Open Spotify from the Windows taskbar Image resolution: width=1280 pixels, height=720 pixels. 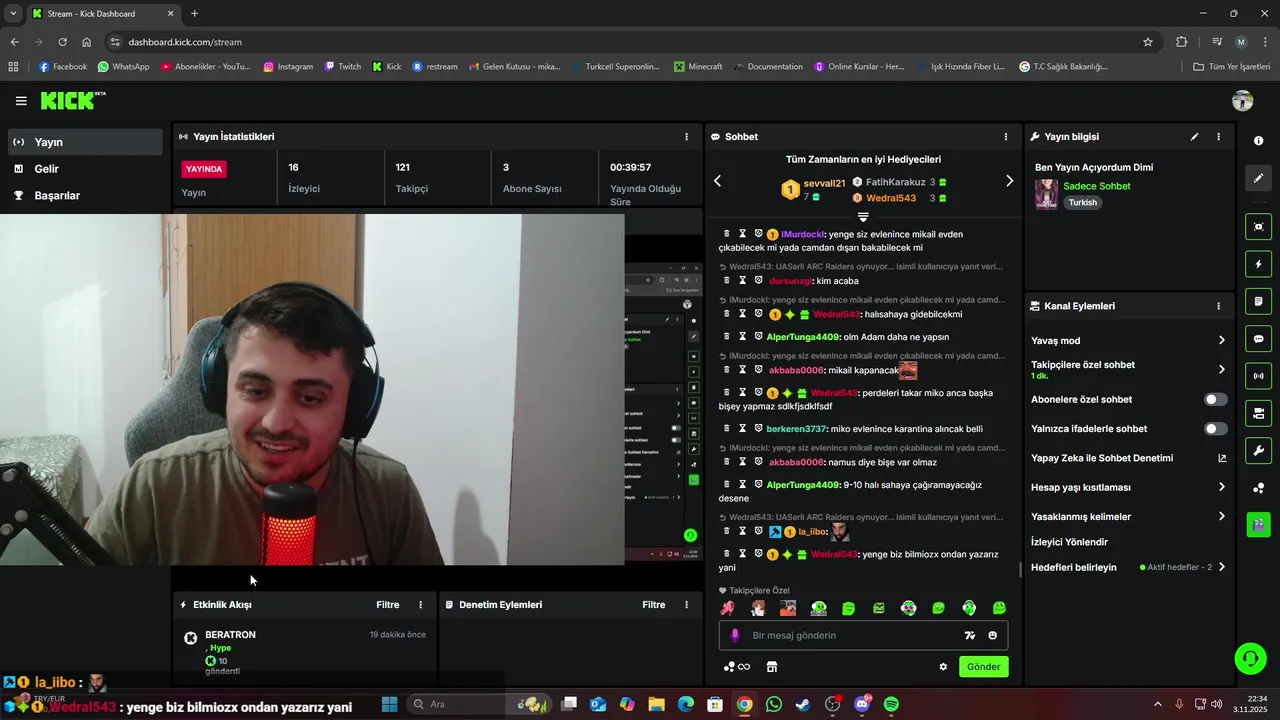(x=891, y=704)
